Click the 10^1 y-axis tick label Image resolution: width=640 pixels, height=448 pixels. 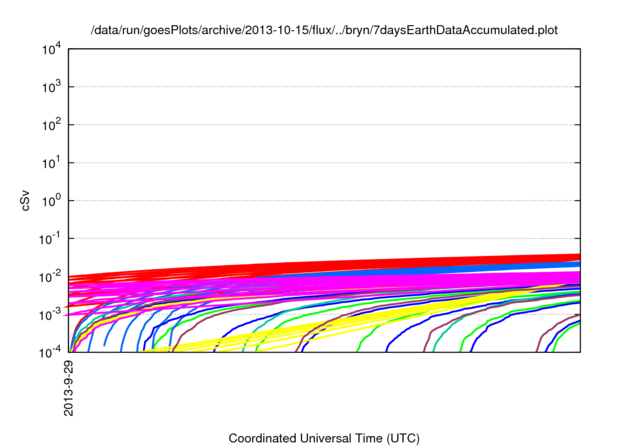52,163
